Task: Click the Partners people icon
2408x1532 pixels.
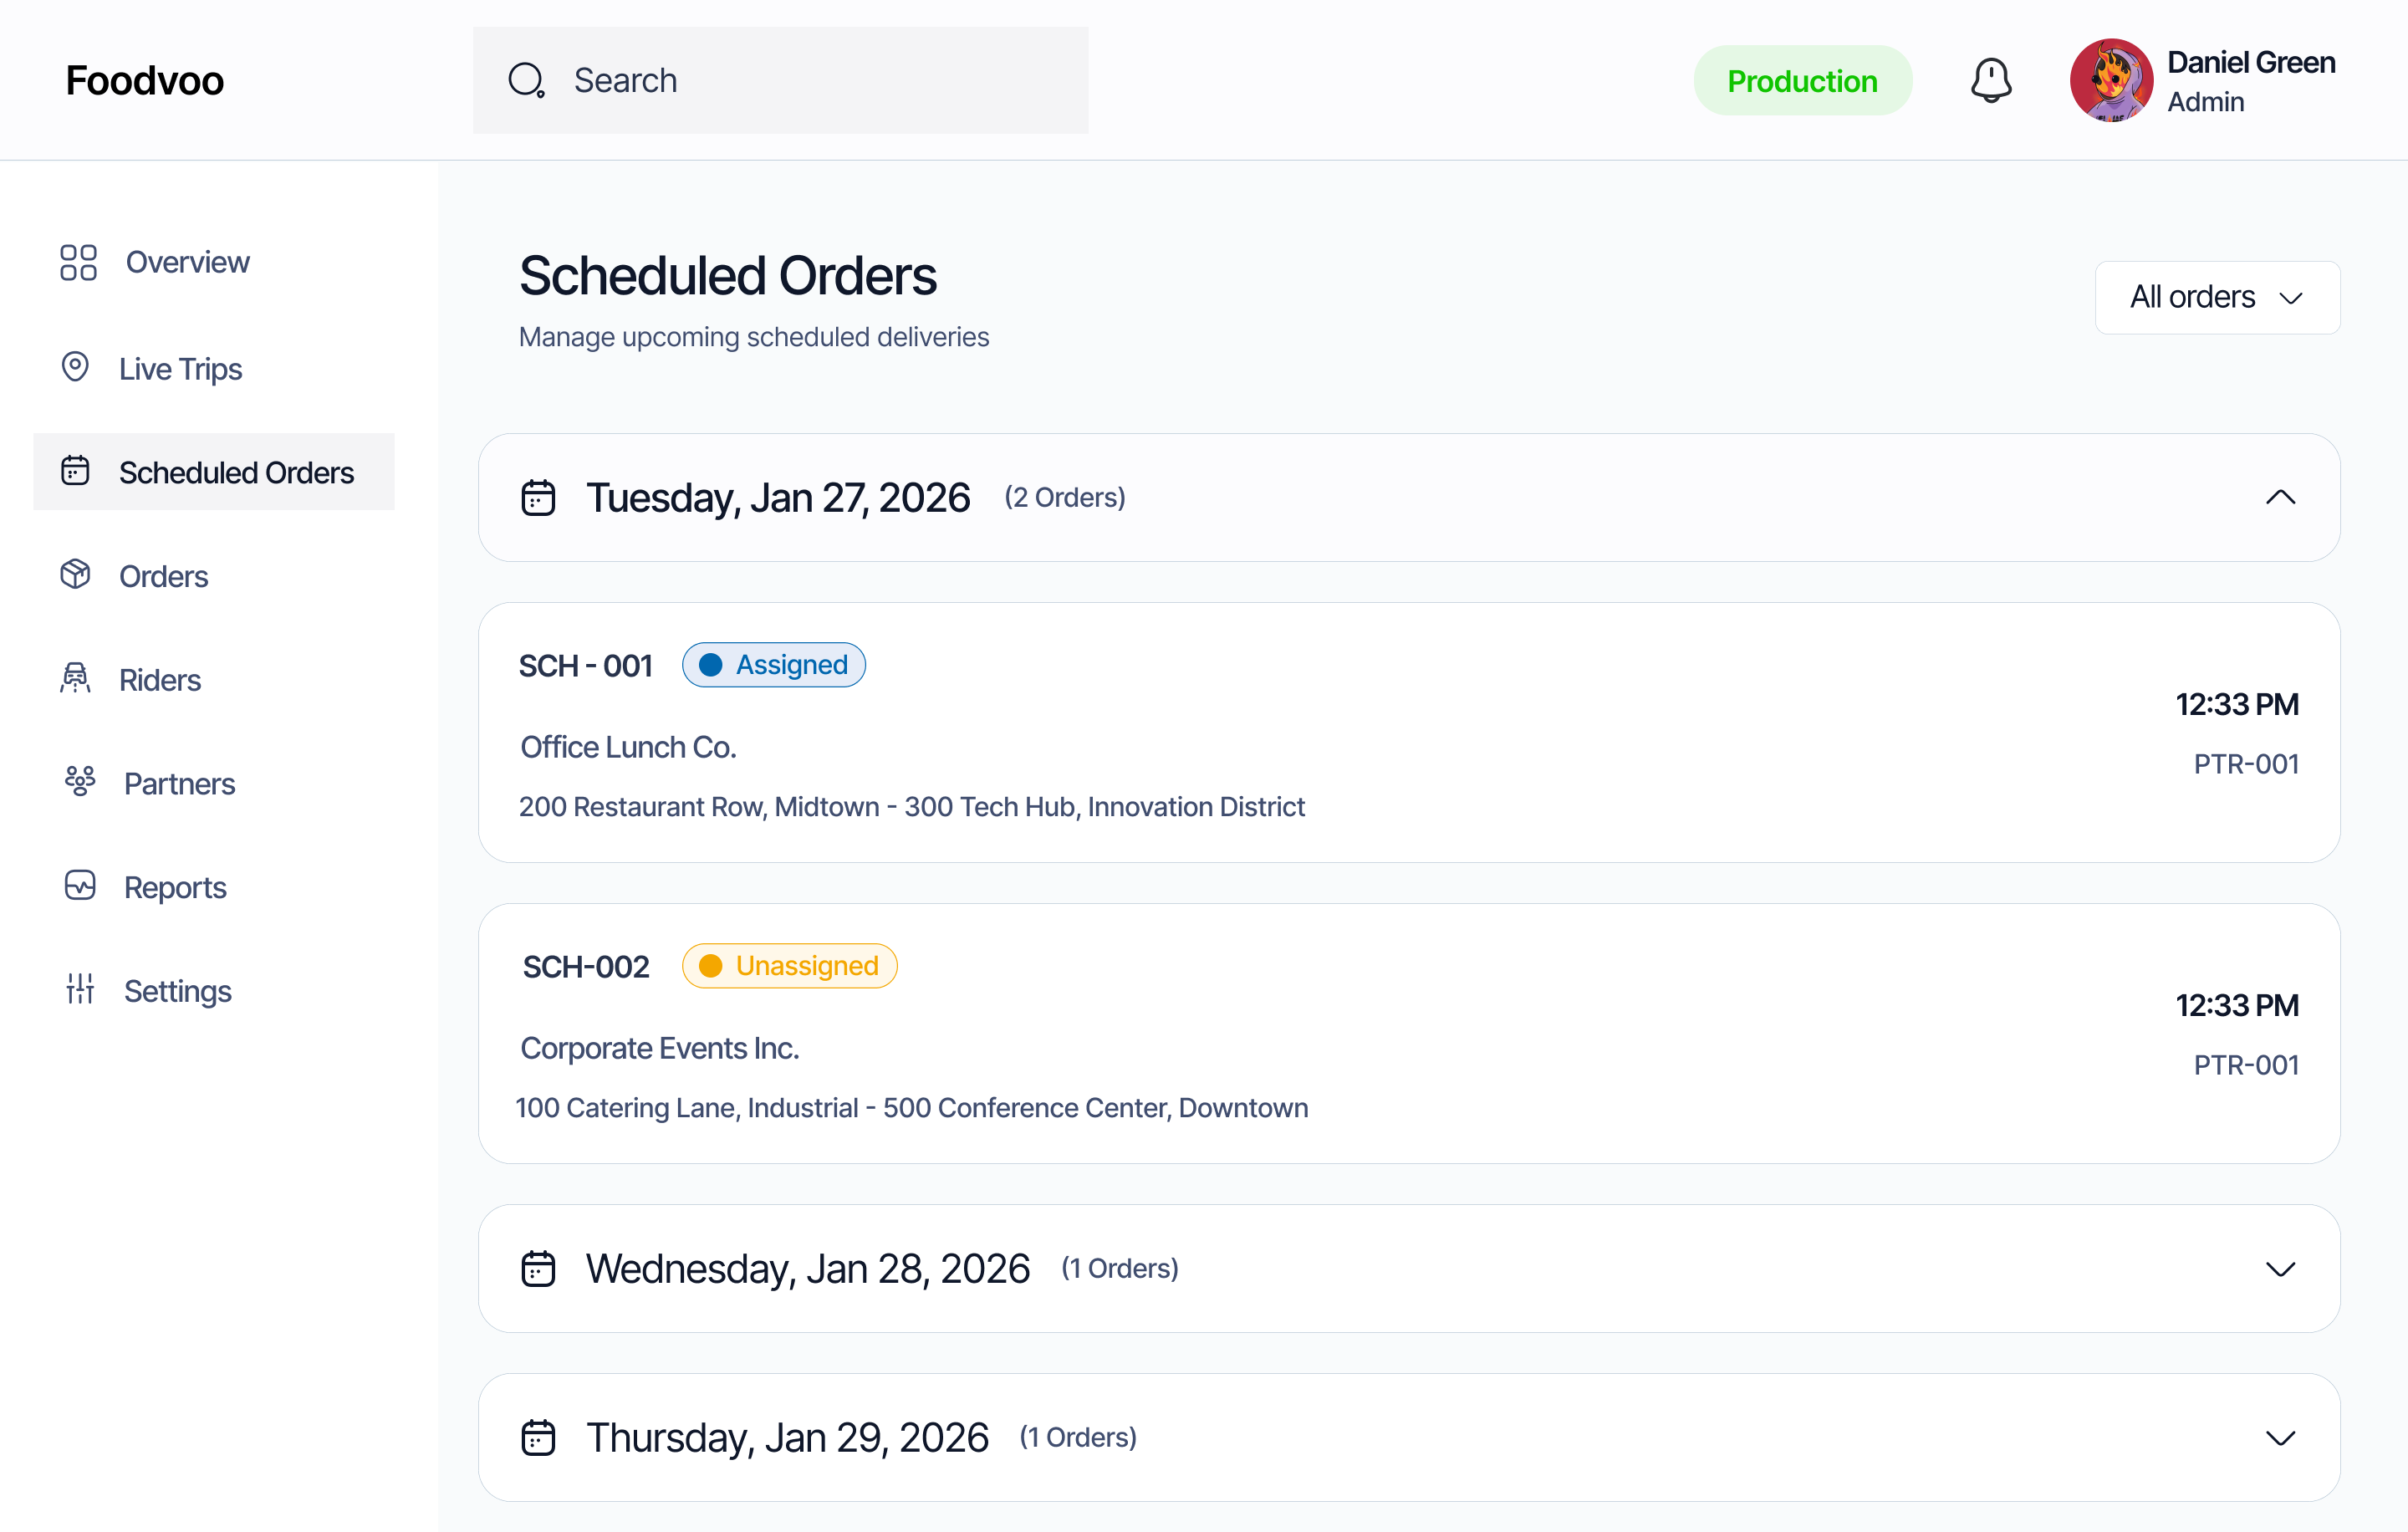Action: 80,781
